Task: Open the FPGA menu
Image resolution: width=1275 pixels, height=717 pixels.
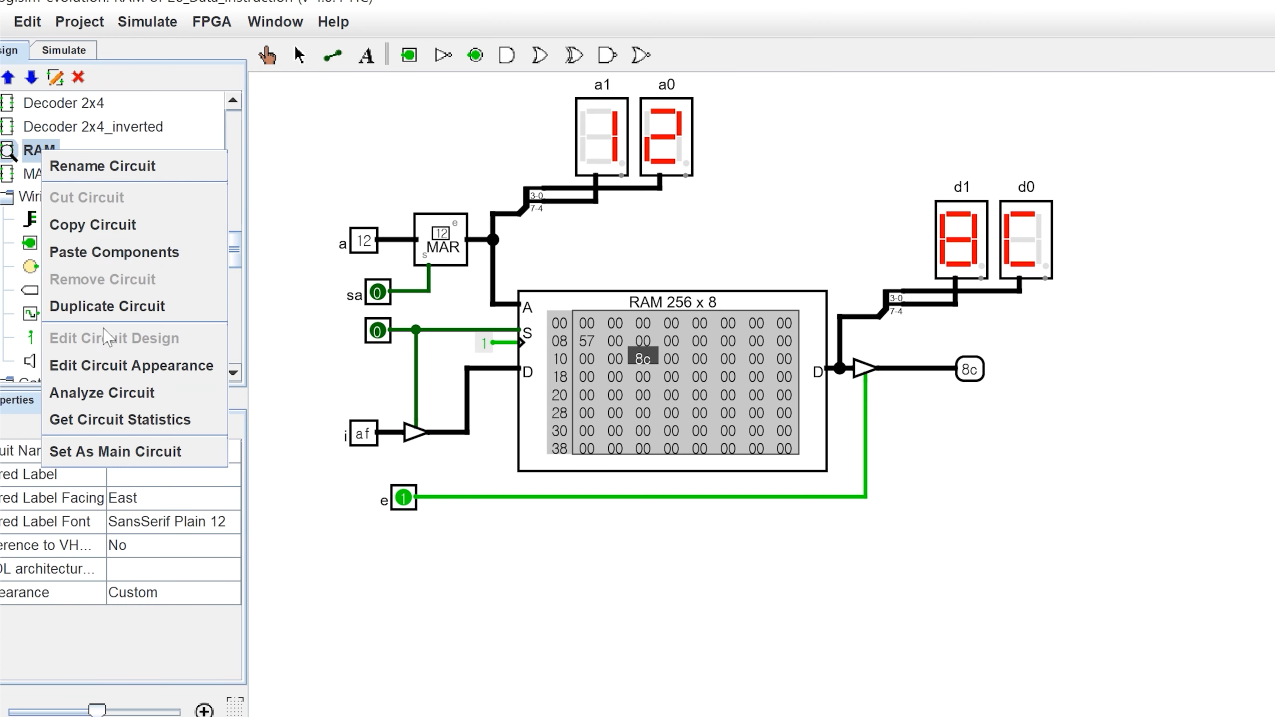Action: (212, 21)
